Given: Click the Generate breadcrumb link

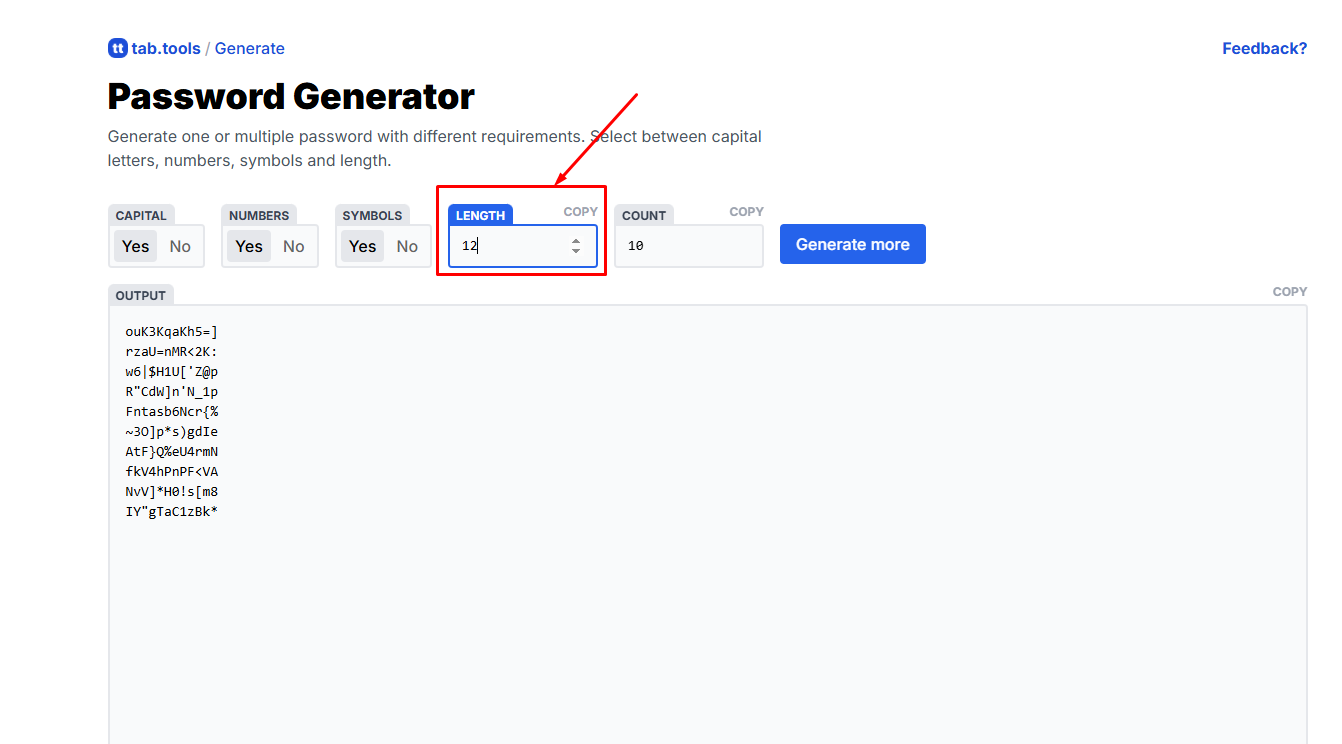Looking at the screenshot, I should (249, 48).
